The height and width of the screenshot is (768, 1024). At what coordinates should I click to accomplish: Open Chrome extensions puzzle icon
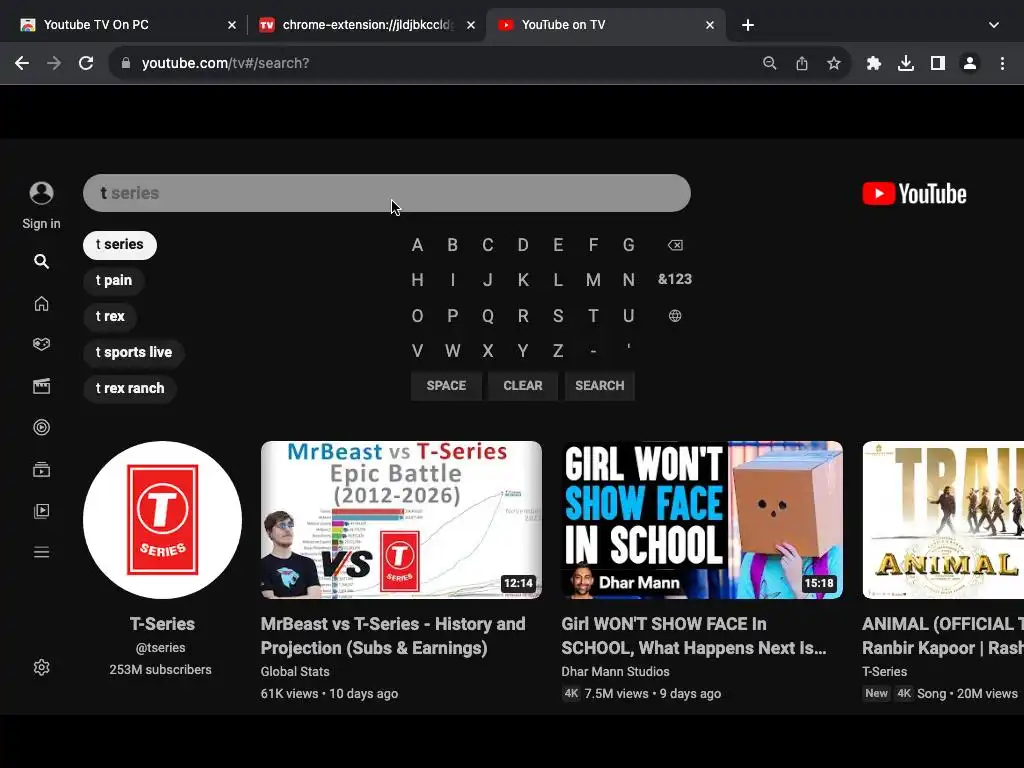[874, 63]
